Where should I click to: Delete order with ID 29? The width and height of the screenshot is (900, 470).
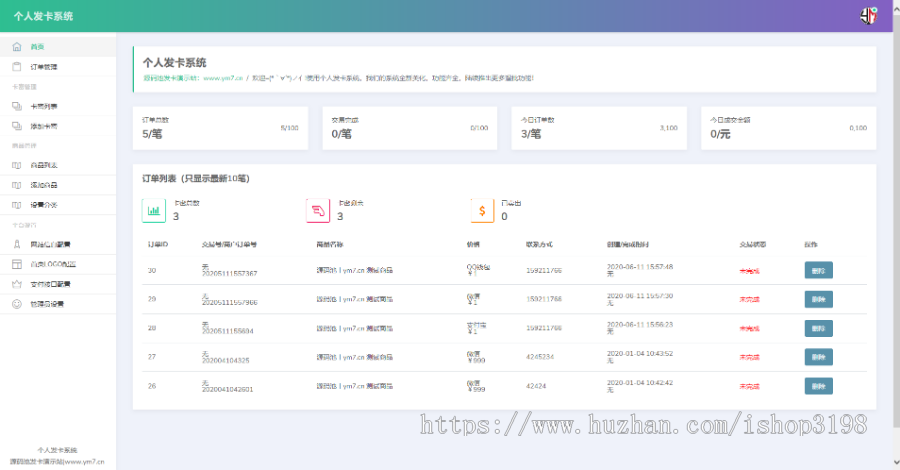[x=818, y=299]
